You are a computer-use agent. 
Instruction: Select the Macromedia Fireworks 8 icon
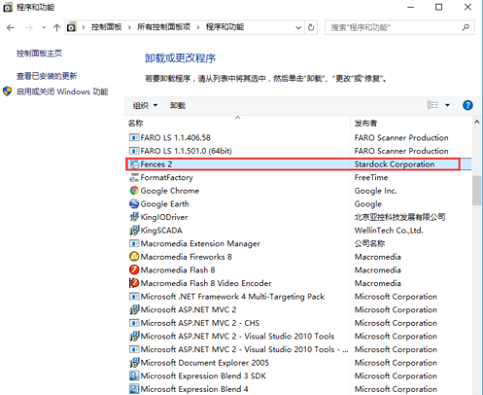pyautogui.click(x=134, y=256)
